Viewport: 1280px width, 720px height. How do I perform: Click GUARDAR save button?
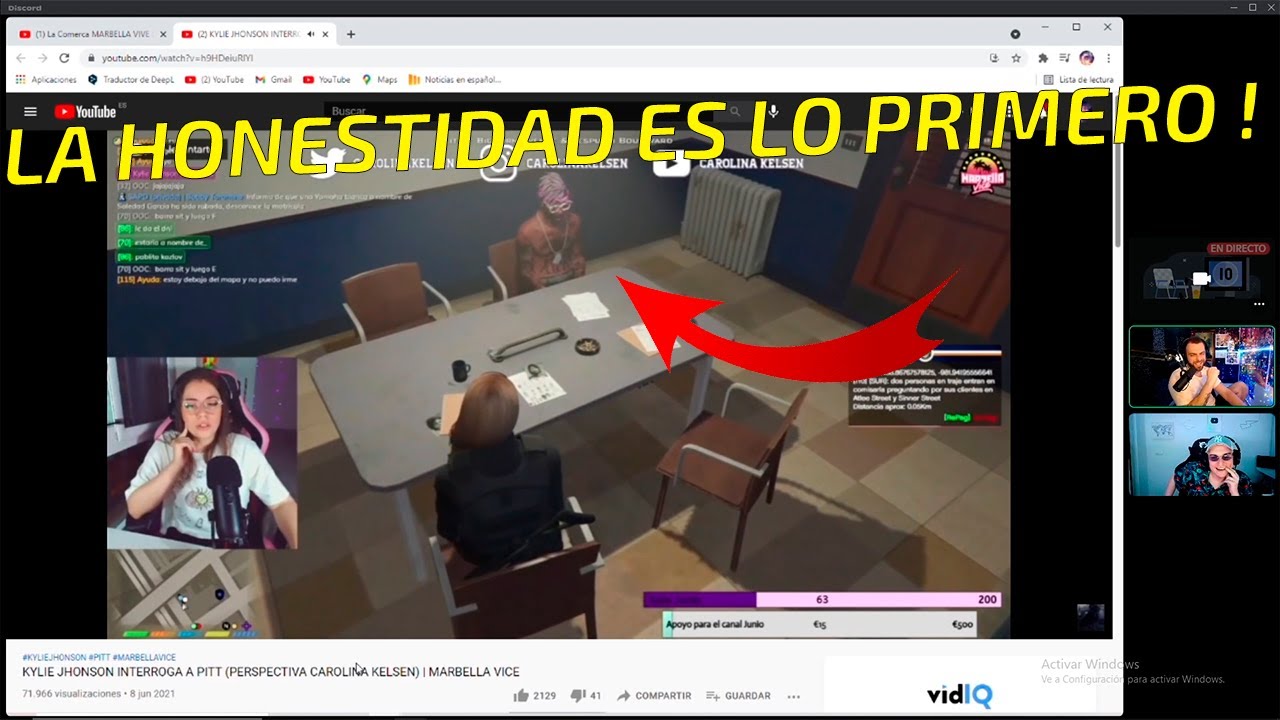(738, 695)
